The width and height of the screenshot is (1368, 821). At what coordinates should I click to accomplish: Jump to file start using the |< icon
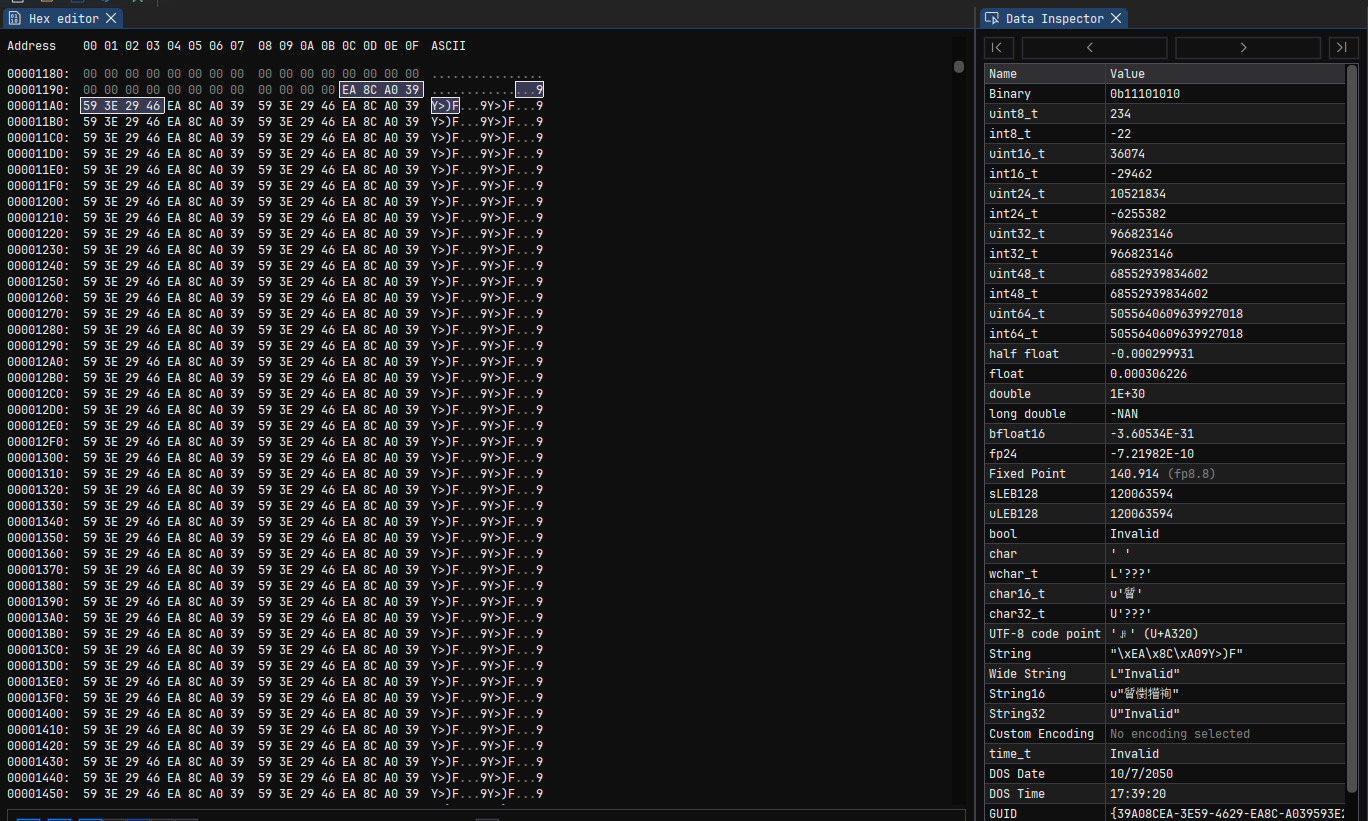click(x=997, y=47)
